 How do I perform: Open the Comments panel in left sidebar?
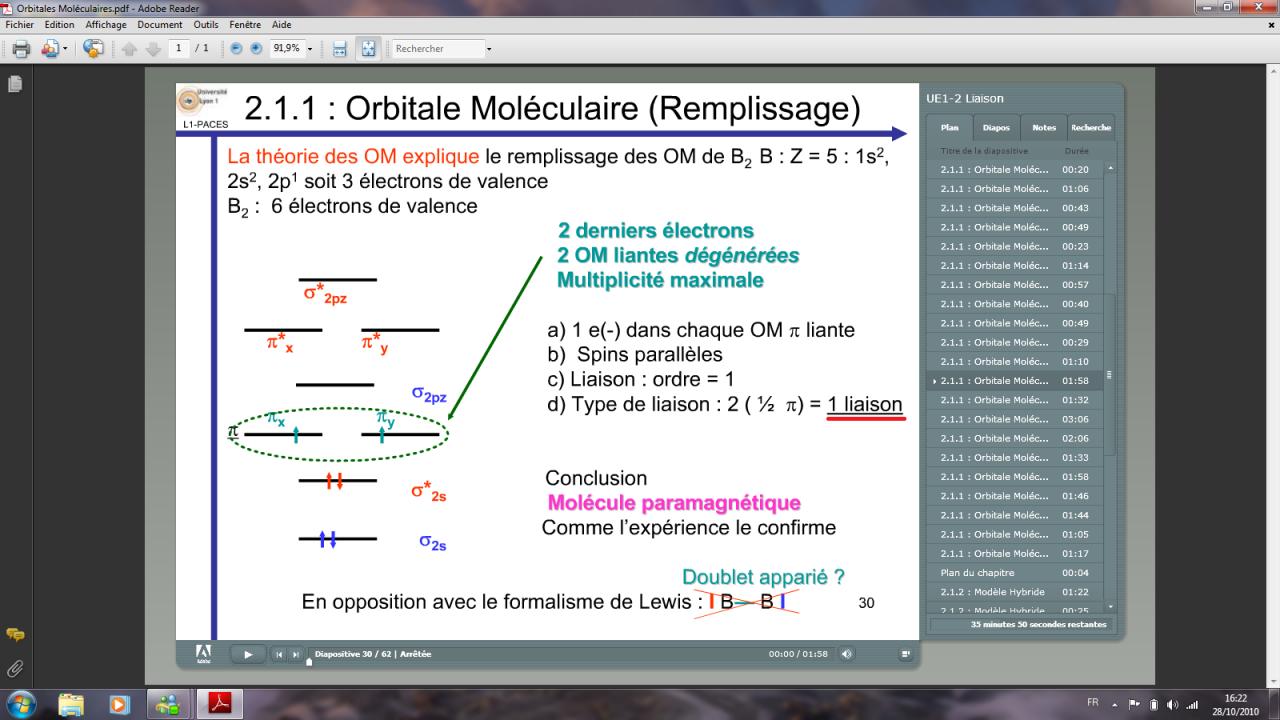[15, 634]
